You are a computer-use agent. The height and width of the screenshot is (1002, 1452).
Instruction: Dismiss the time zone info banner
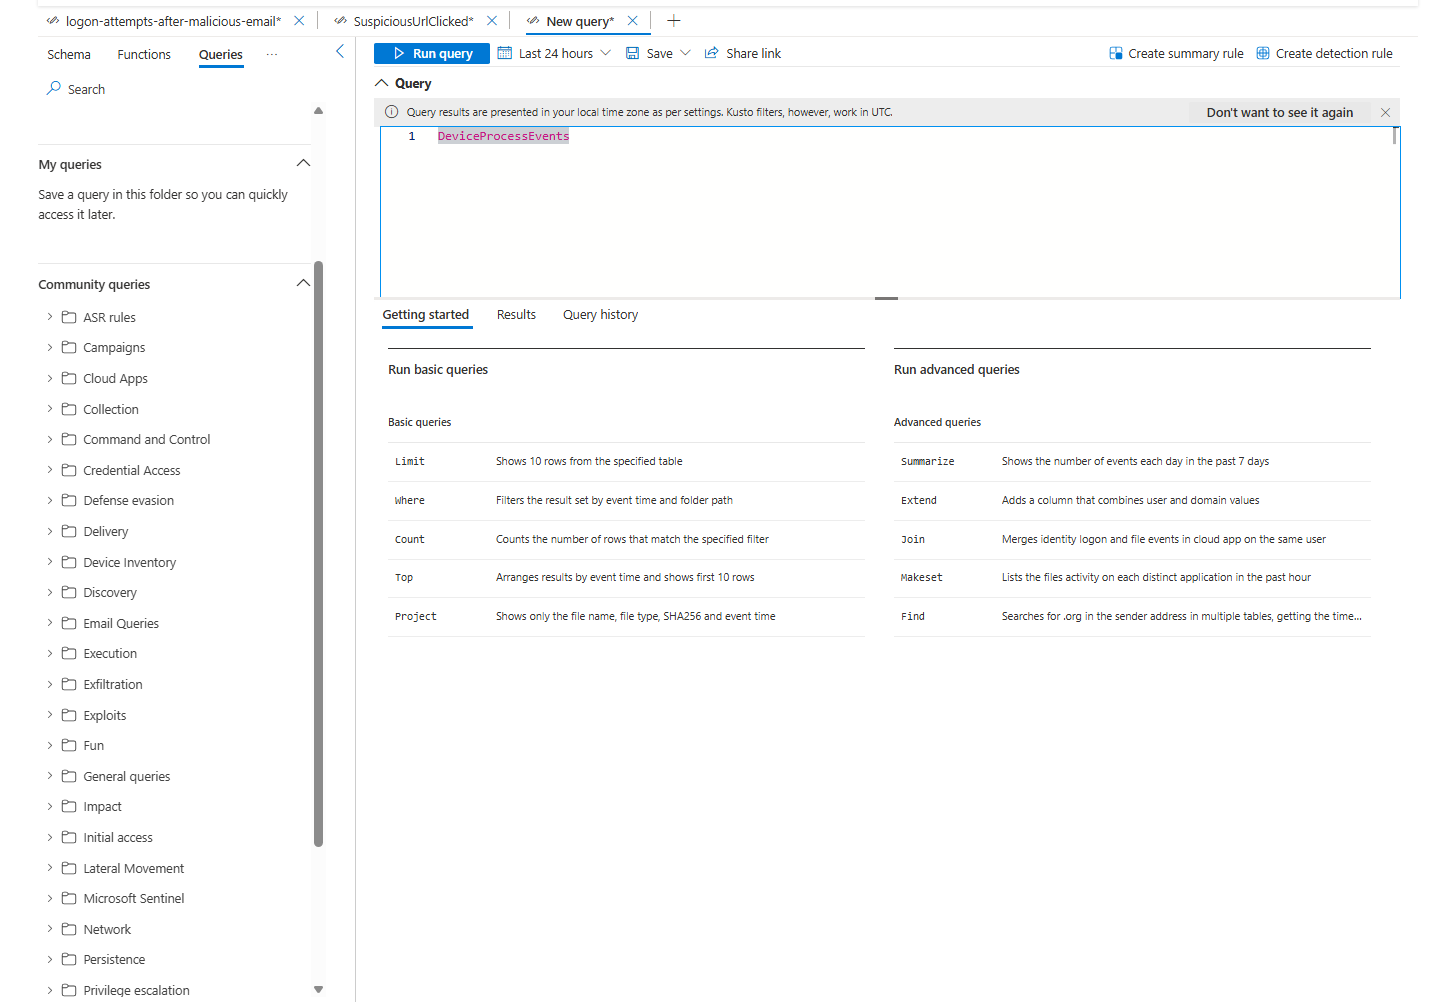(1385, 113)
